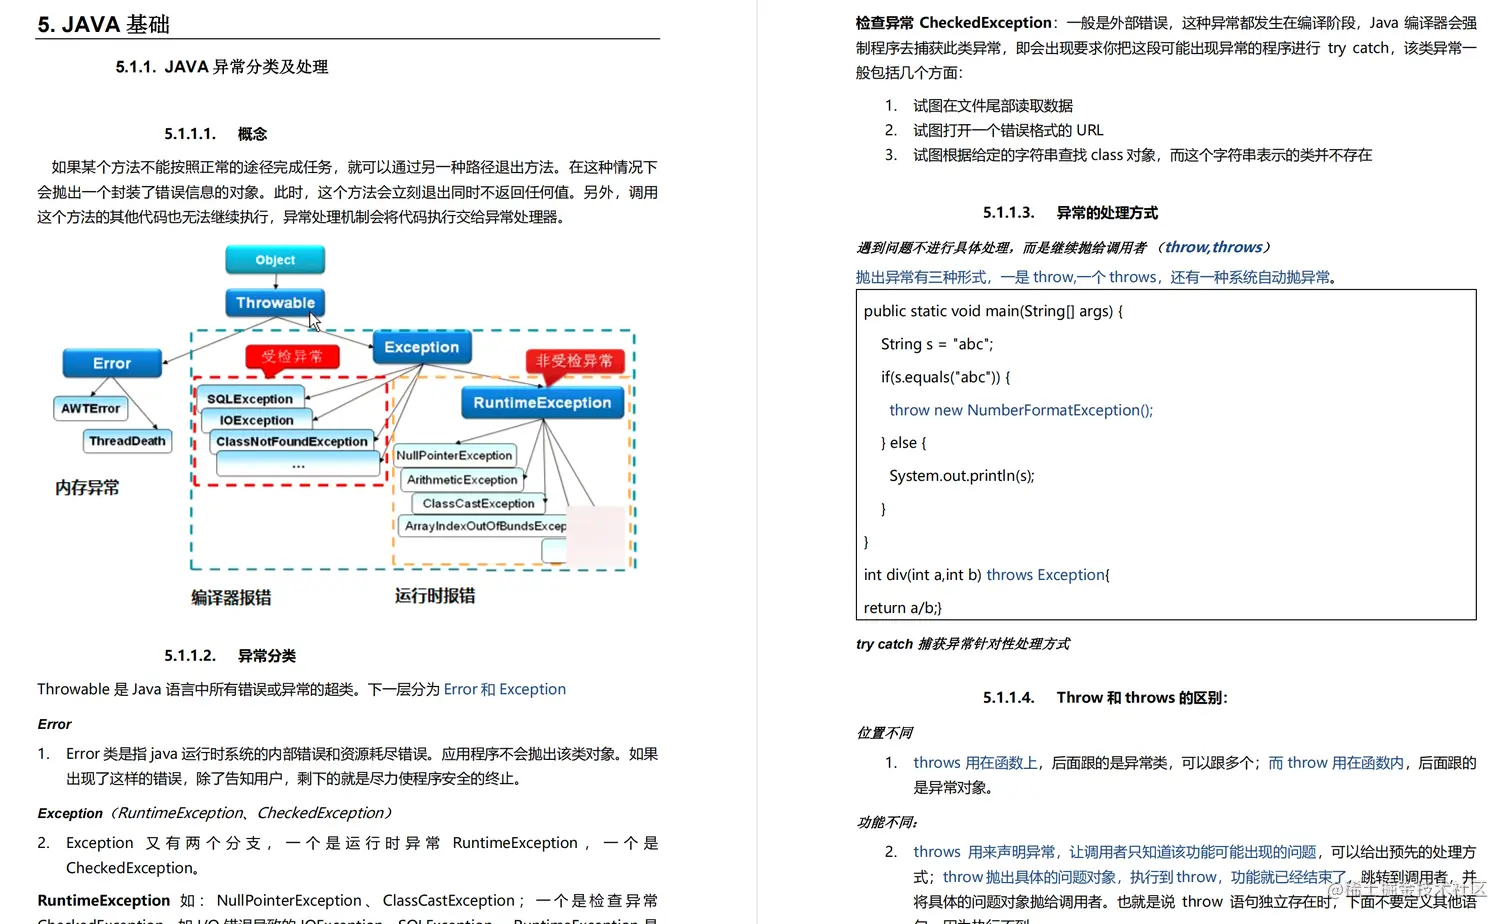Click the AWTError node in the diagram
1512x924 pixels.
click(90, 408)
